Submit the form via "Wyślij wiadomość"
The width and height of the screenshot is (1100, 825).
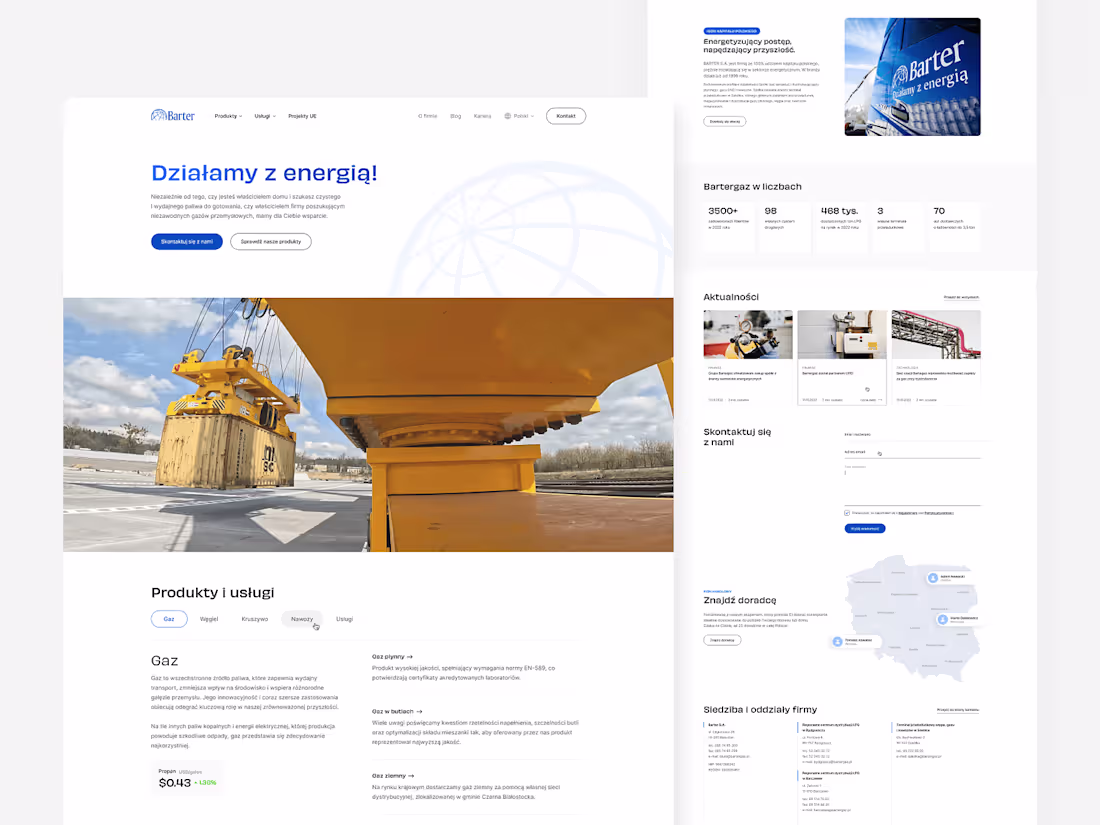pyautogui.click(x=864, y=528)
